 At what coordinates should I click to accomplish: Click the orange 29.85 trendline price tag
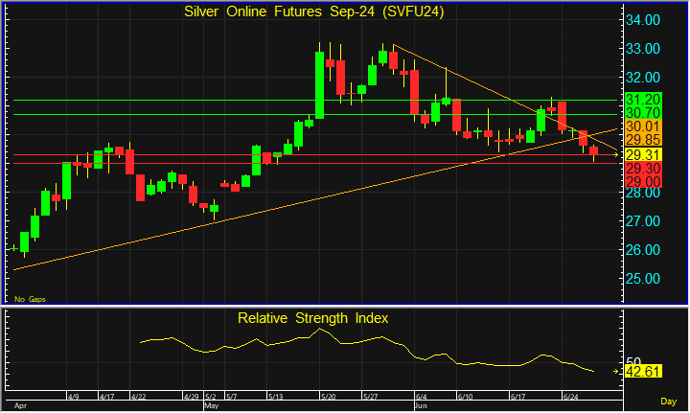tap(639, 141)
